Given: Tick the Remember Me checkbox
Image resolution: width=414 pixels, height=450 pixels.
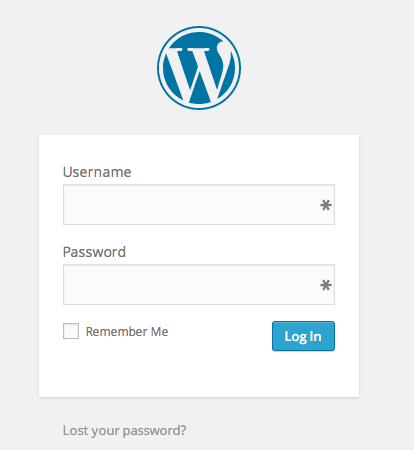Looking at the screenshot, I should point(71,331).
